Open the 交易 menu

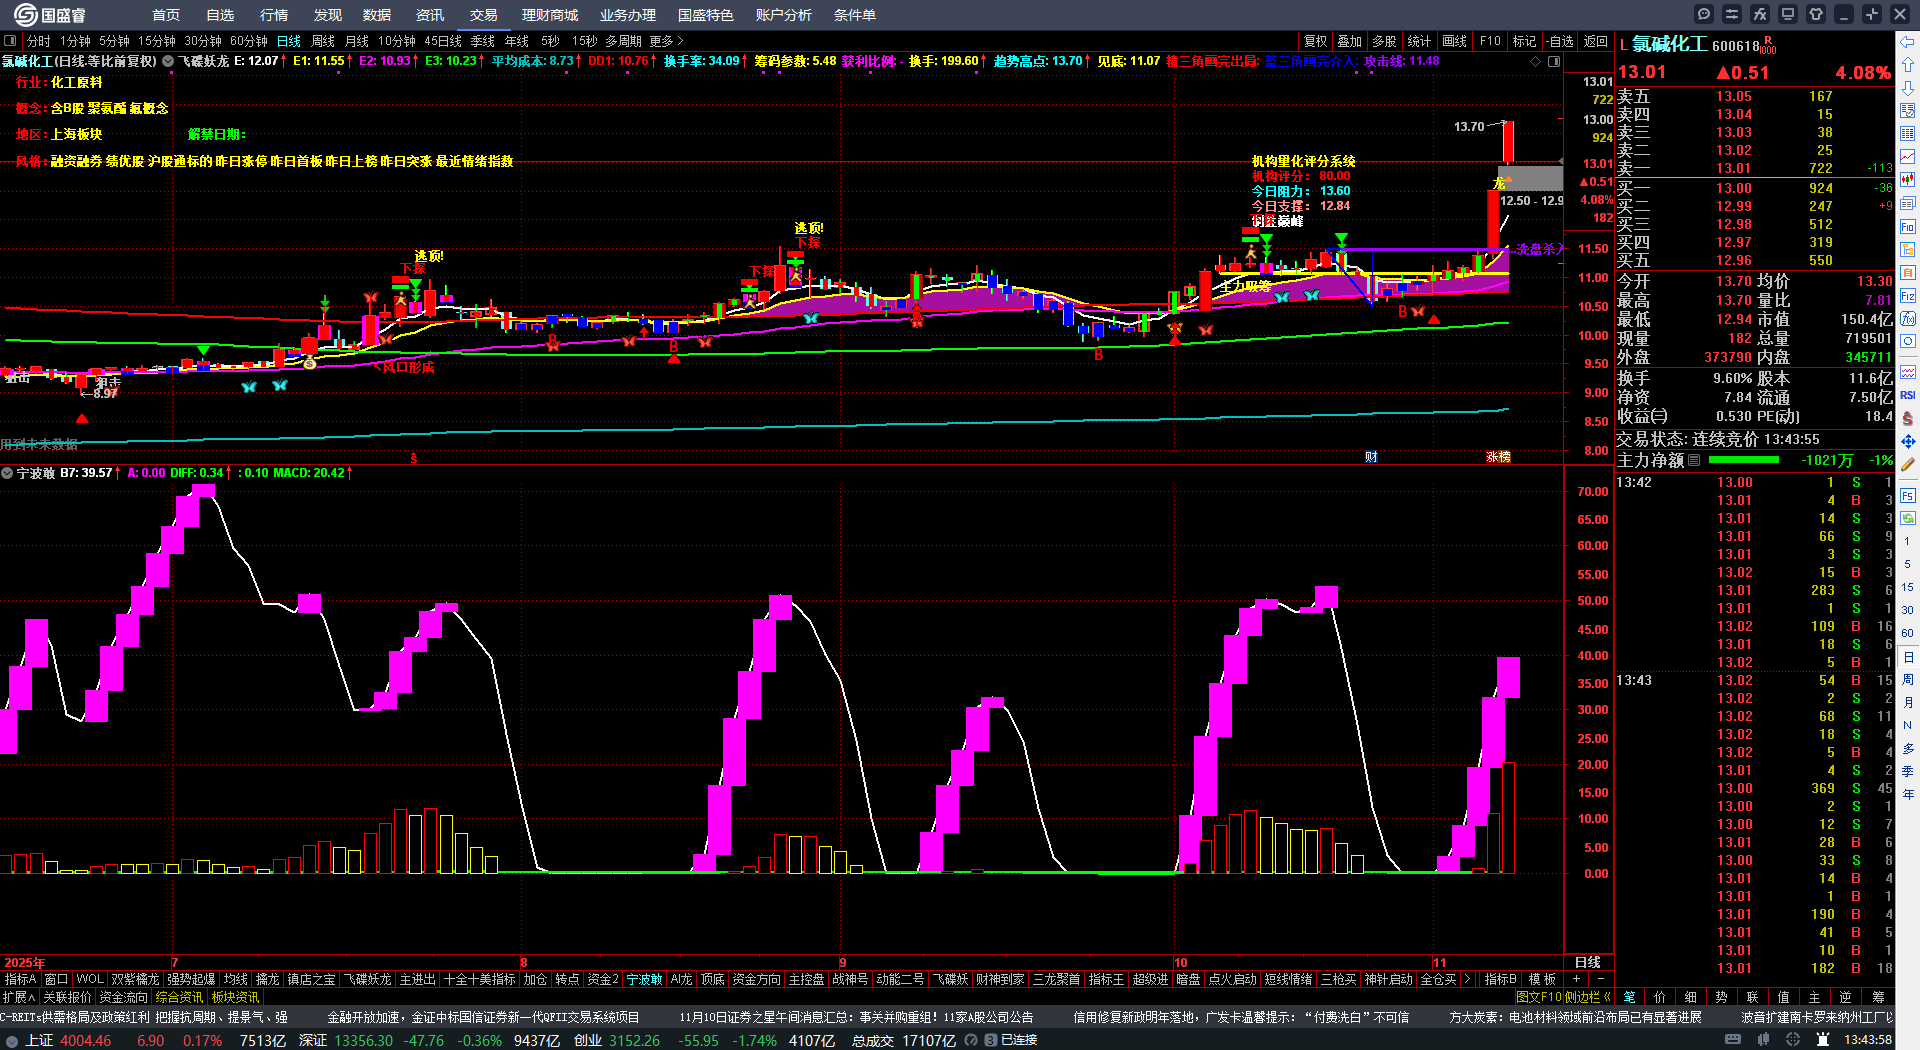click(x=484, y=15)
